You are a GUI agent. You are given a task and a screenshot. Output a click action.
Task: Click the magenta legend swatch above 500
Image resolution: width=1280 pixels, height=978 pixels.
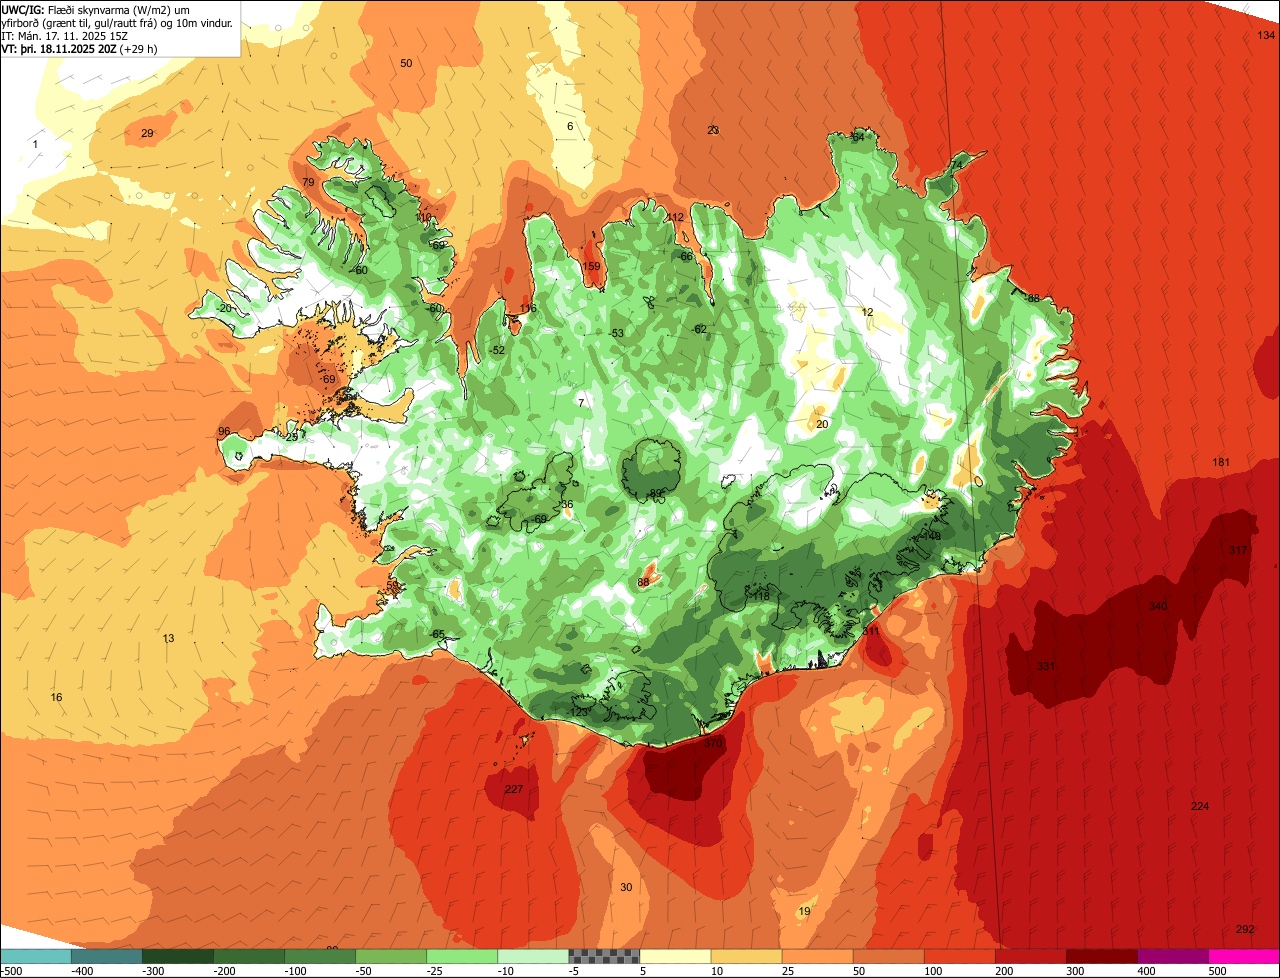(1244, 956)
